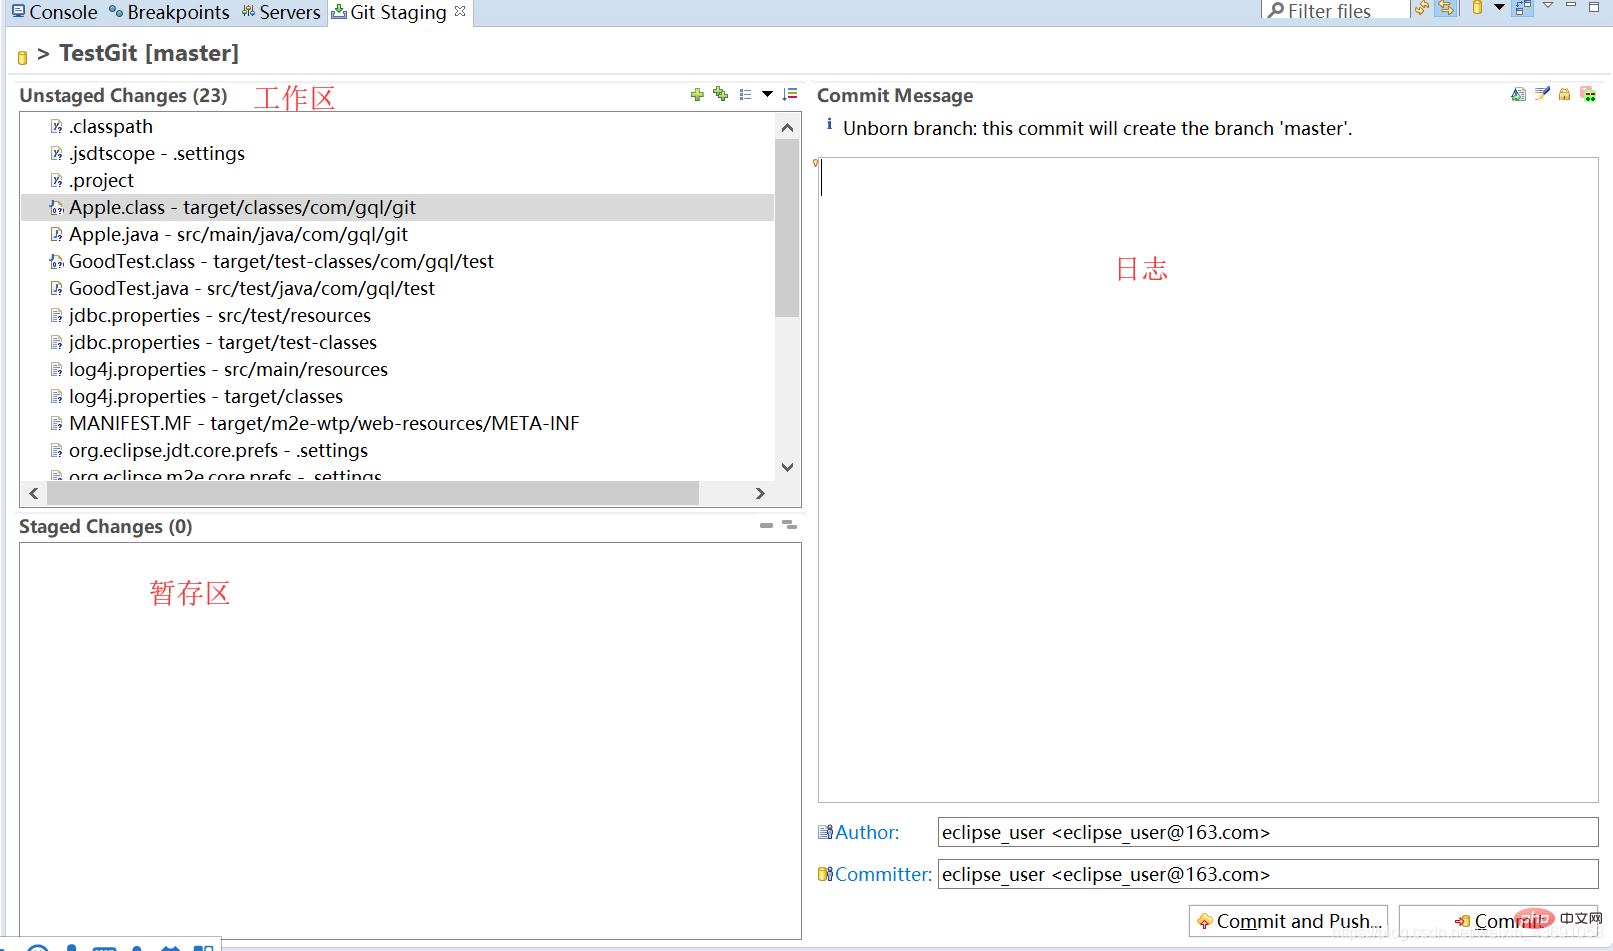1613x951 pixels.
Task: Click the Unstaged Changes (23) heading
Action: [123, 96]
